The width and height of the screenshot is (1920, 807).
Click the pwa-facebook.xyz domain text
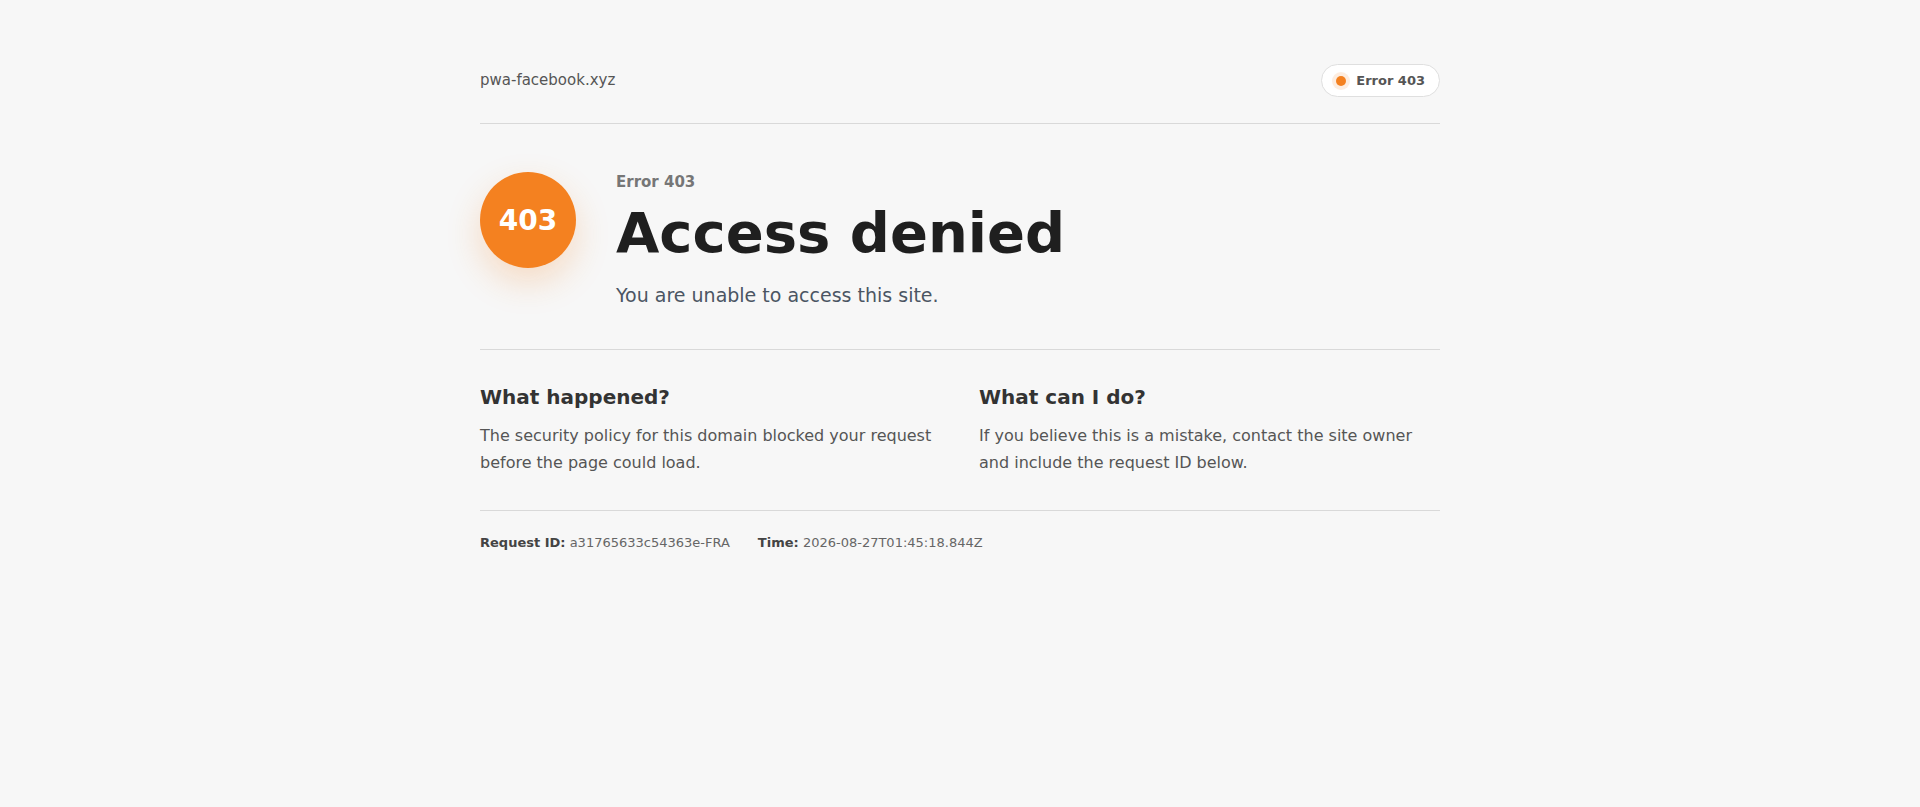(548, 80)
